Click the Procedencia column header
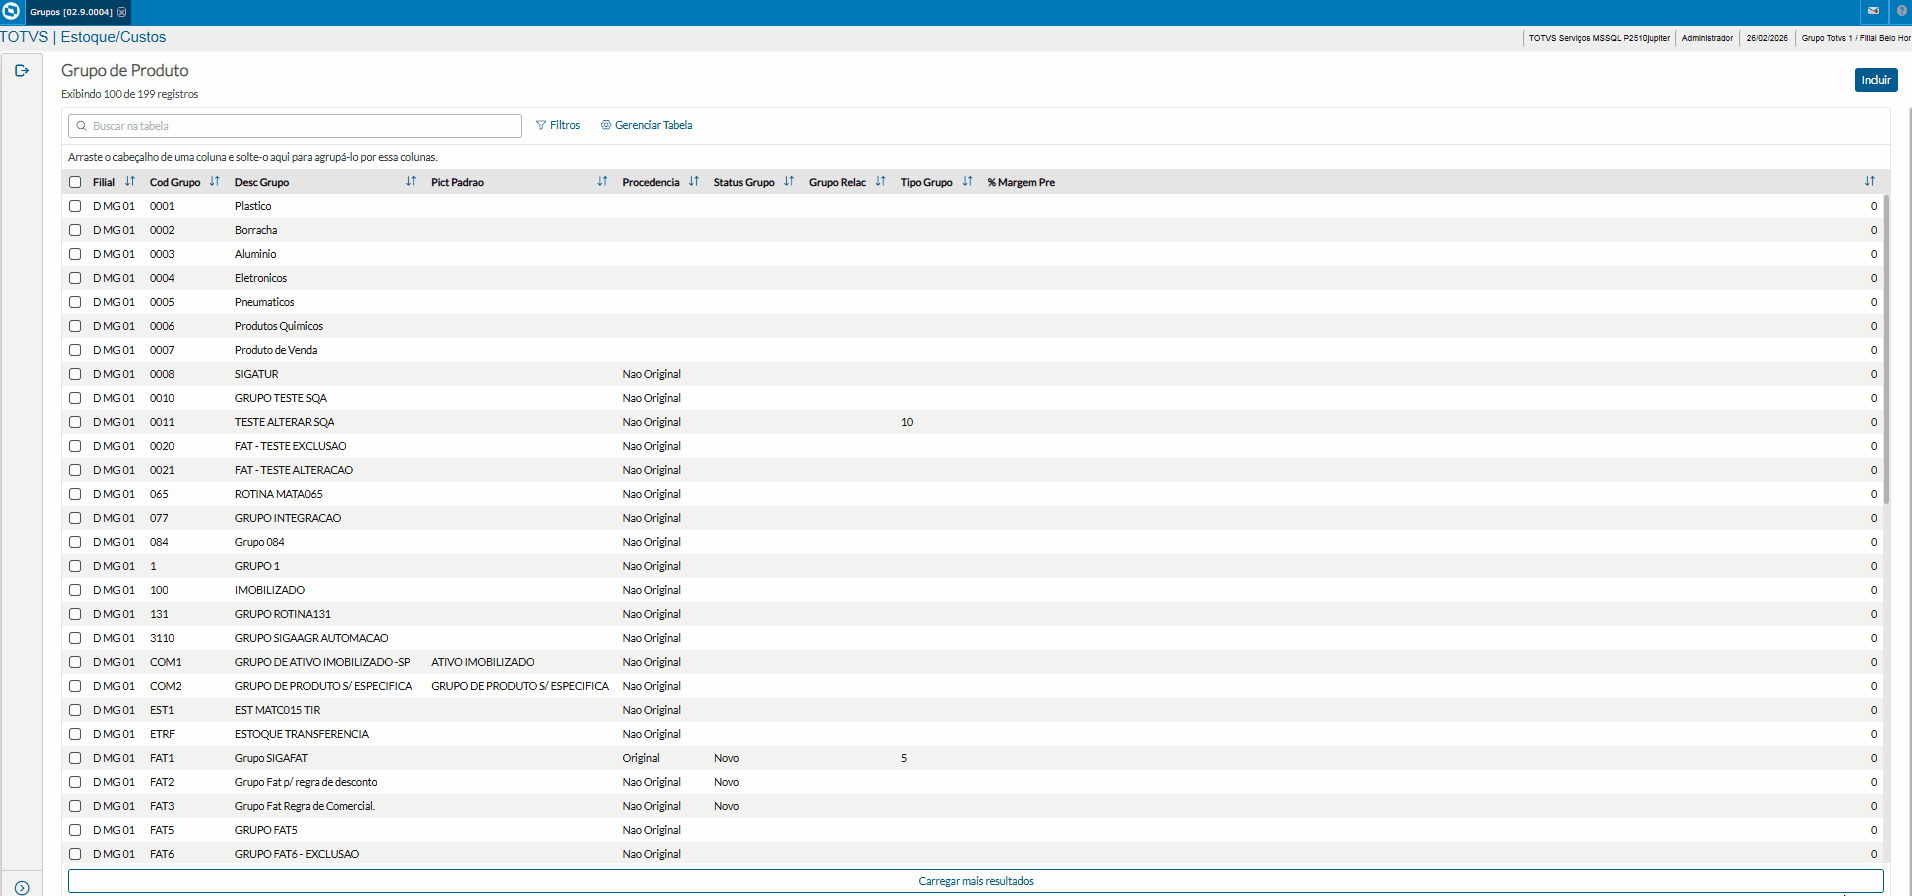This screenshot has height=896, width=1912. point(651,182)
